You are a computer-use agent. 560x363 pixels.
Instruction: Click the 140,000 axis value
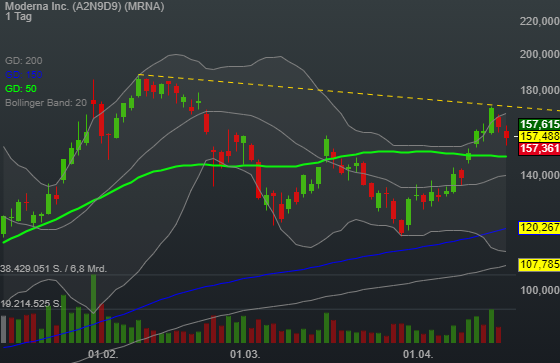540,175
